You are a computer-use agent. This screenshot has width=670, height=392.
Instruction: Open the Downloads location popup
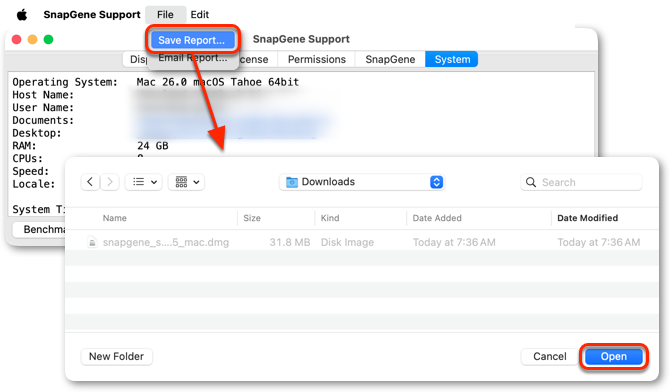pyautogui.click(x=361, y=182)
